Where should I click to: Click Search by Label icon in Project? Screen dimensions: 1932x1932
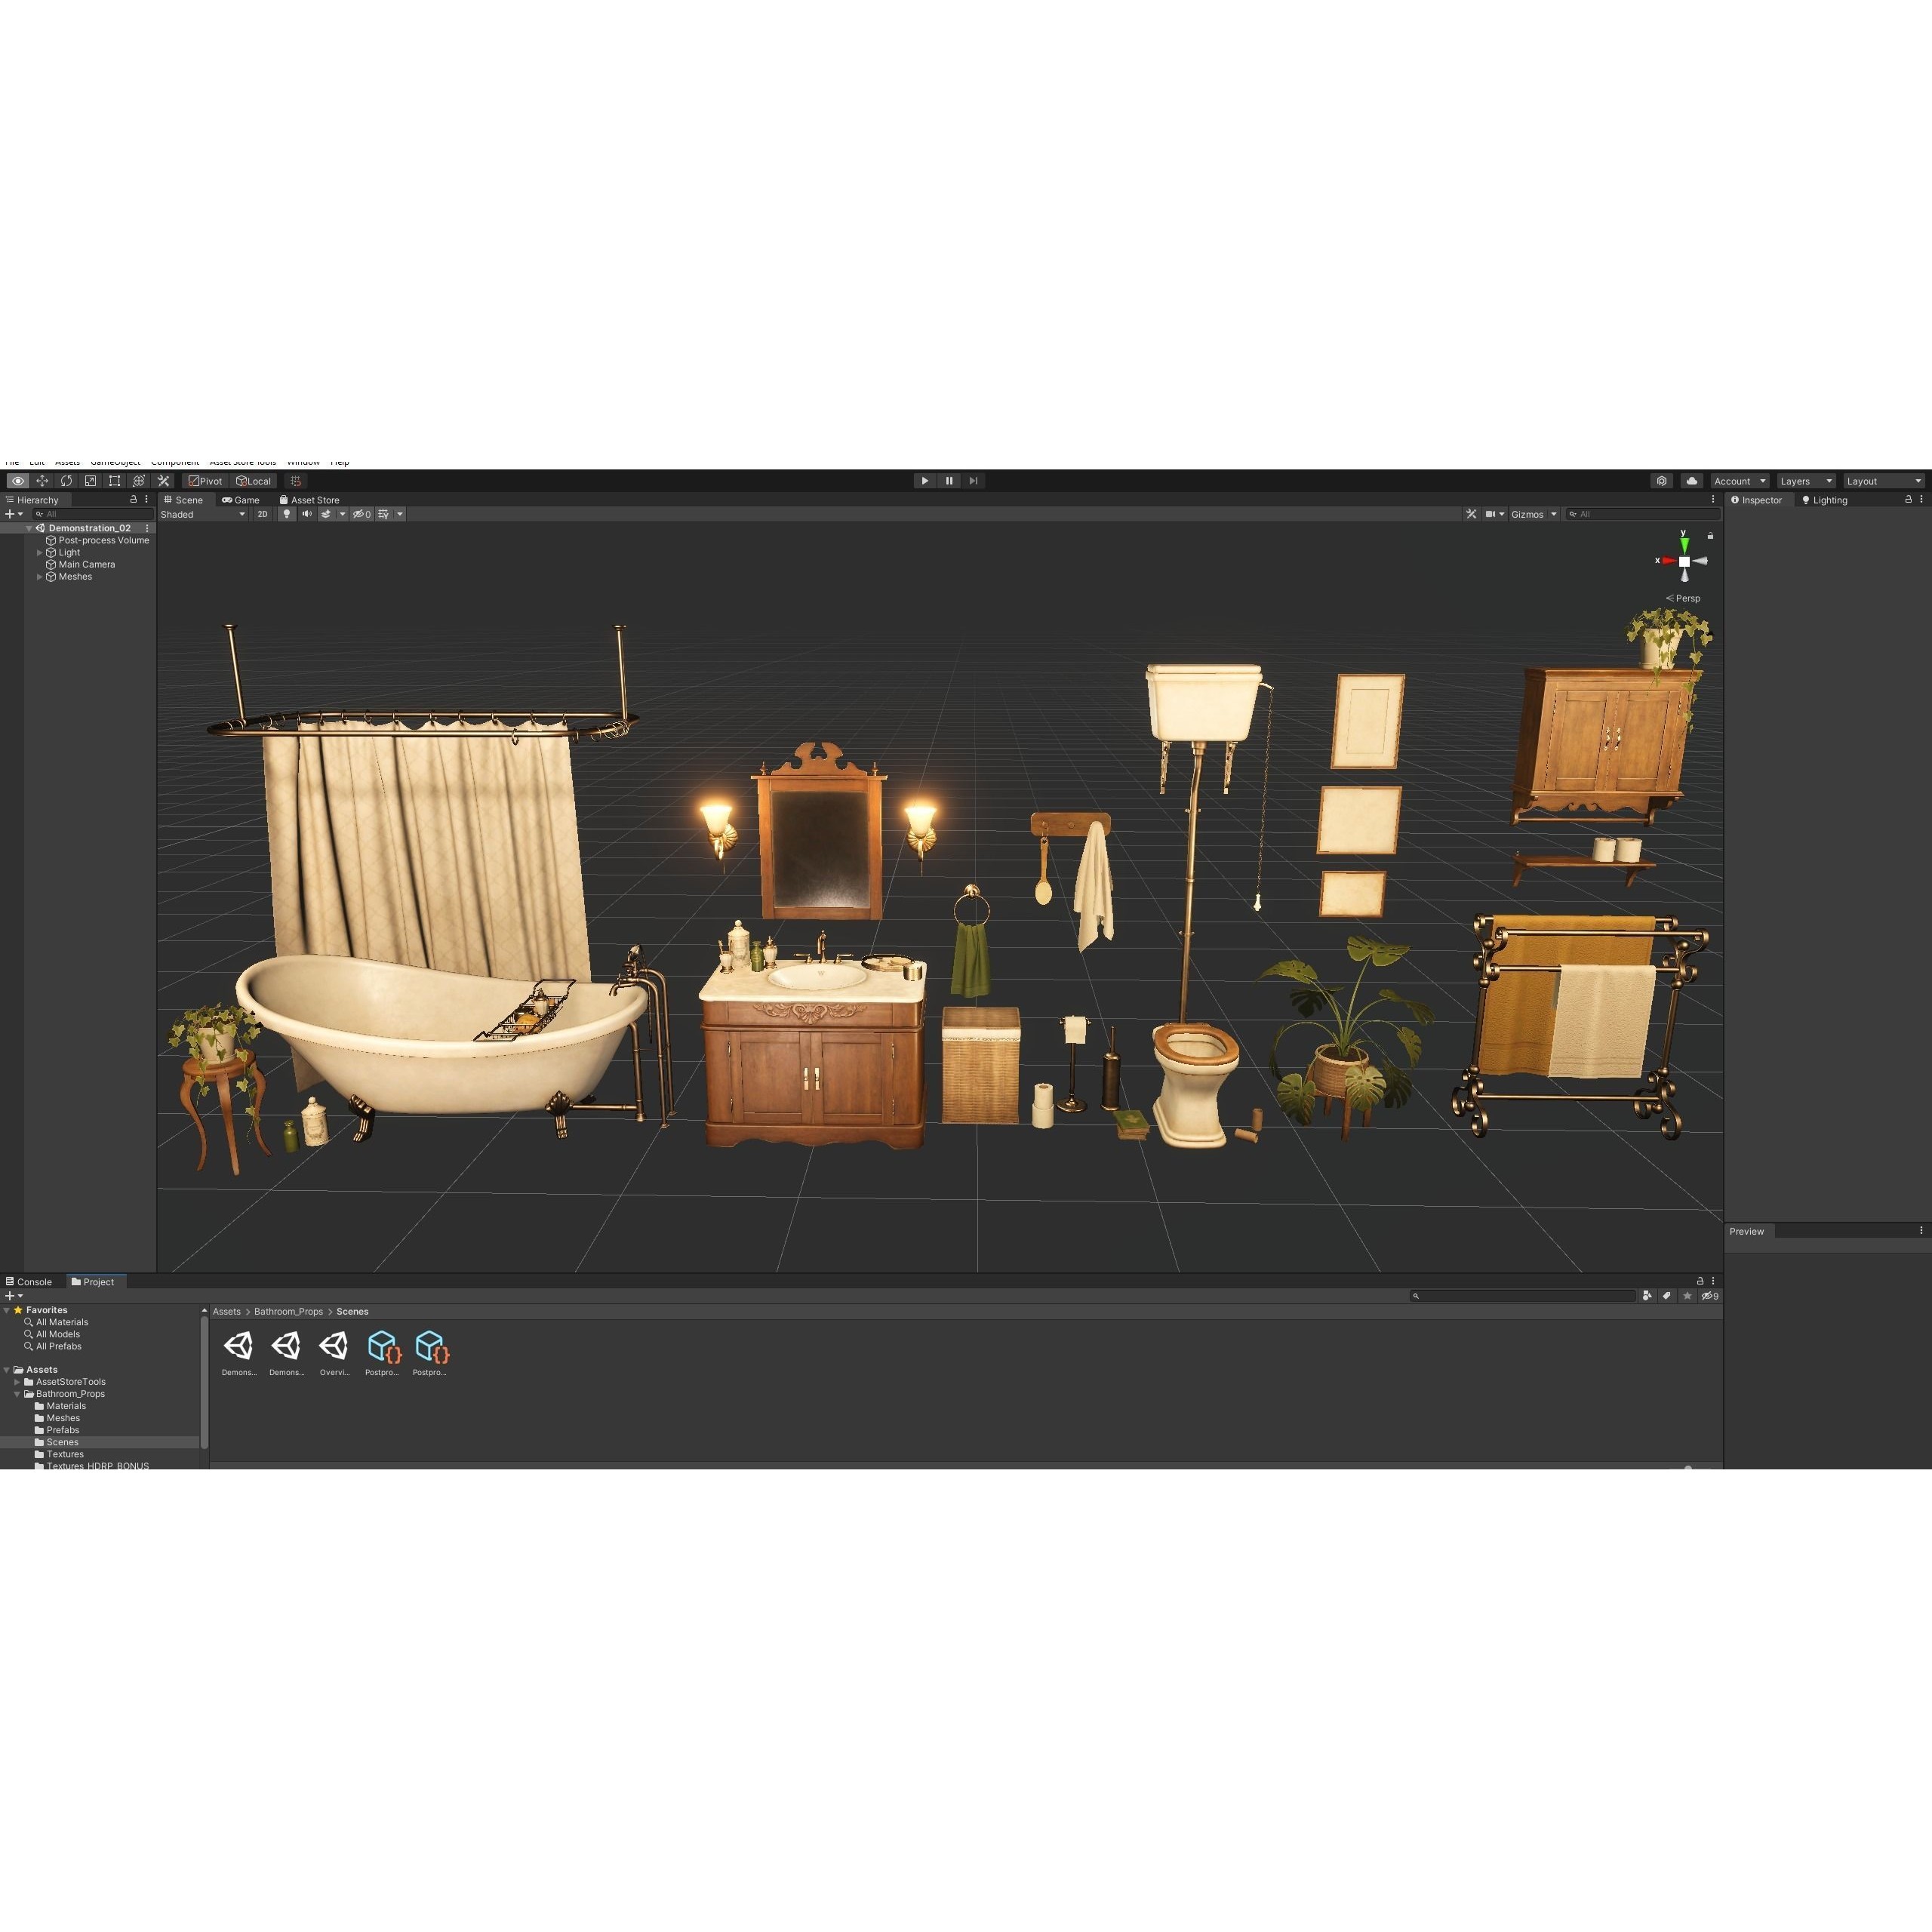pyautogui.click(x=1667, y=1296)
